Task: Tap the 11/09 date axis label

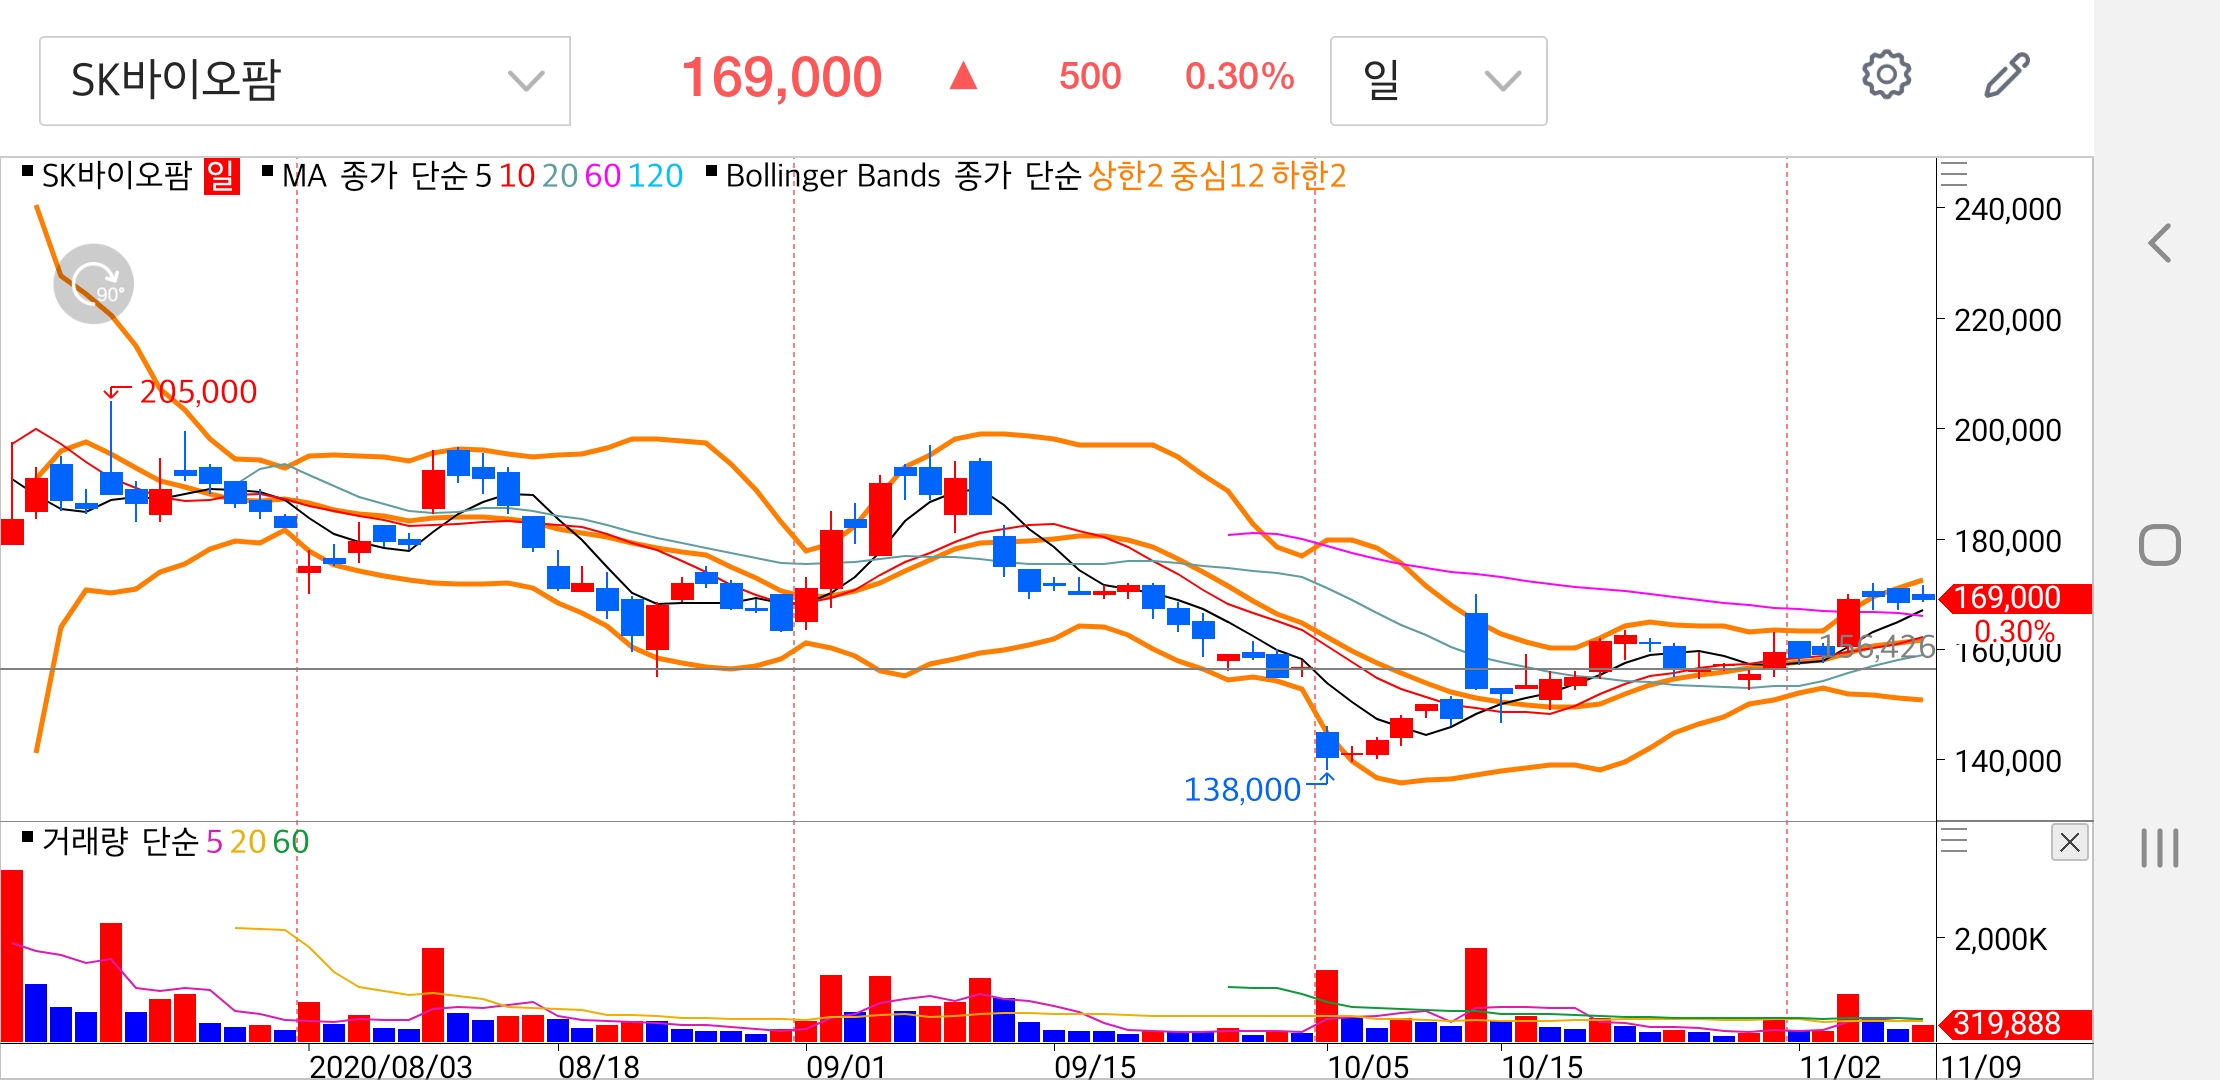Action: pyautogui.click(x=1981, y=1066)
